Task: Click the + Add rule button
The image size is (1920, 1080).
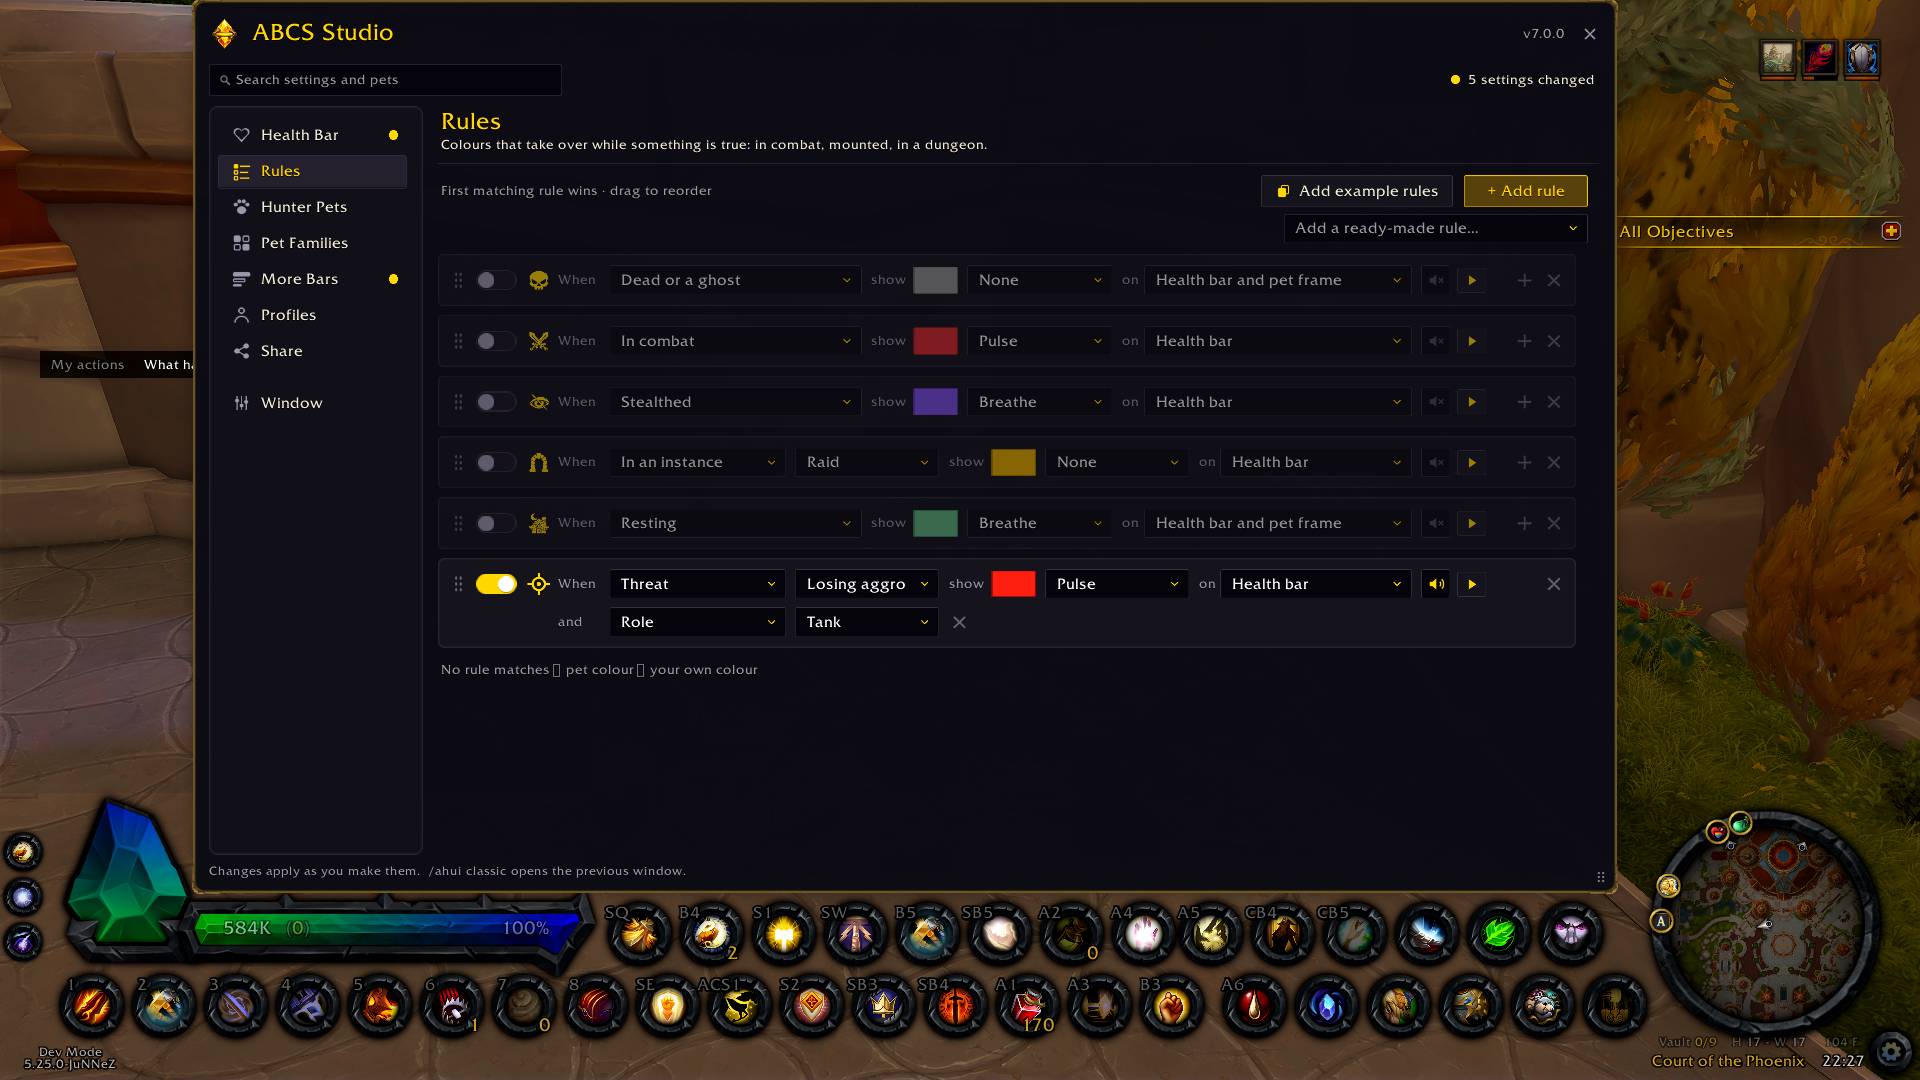Action: [1525, 191]
